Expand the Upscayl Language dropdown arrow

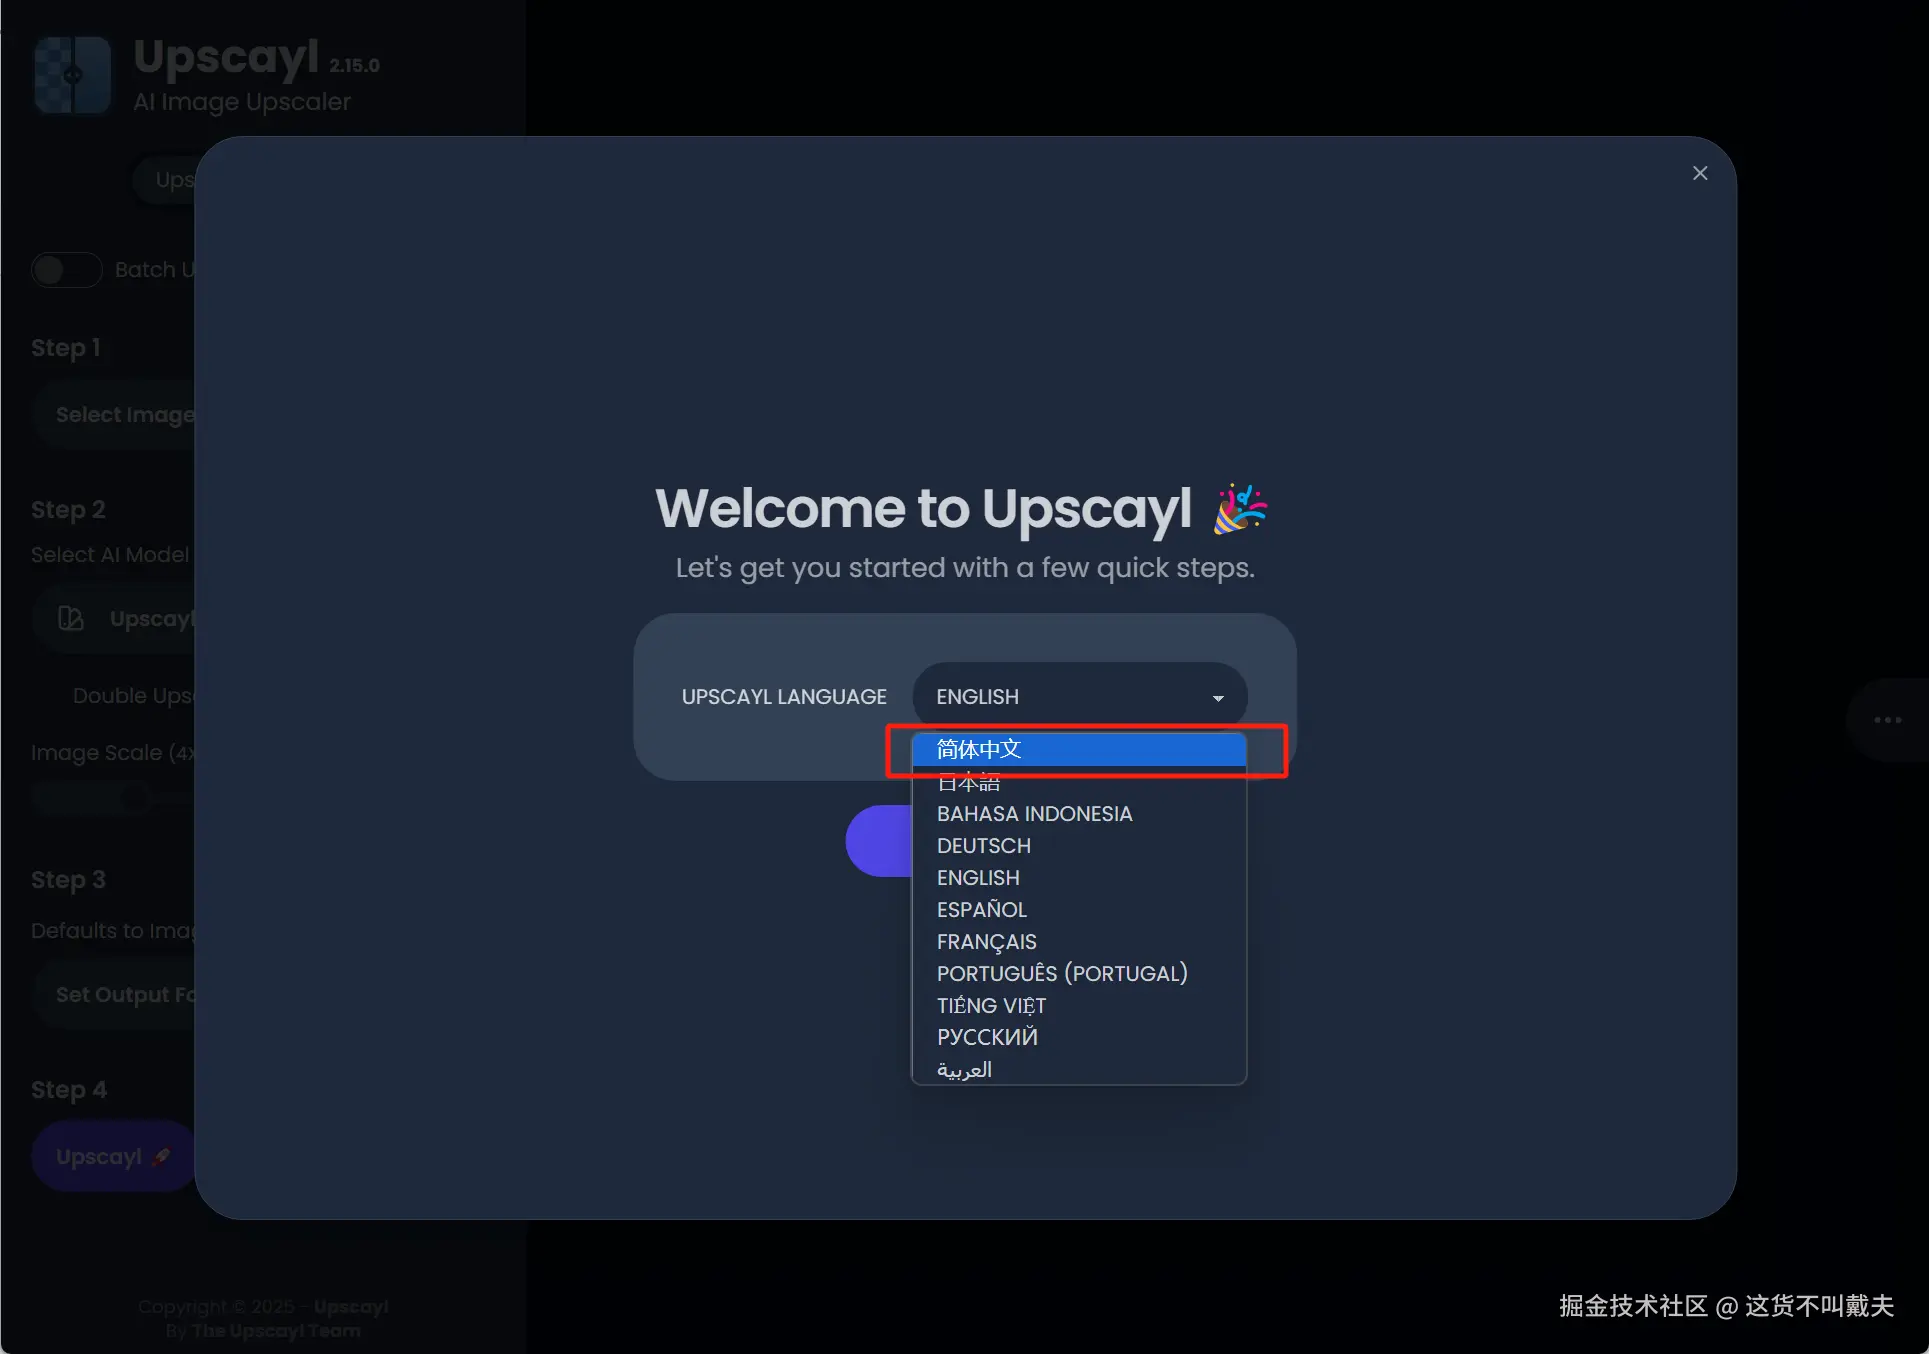pyautogui.click(x=1217, y=698)
